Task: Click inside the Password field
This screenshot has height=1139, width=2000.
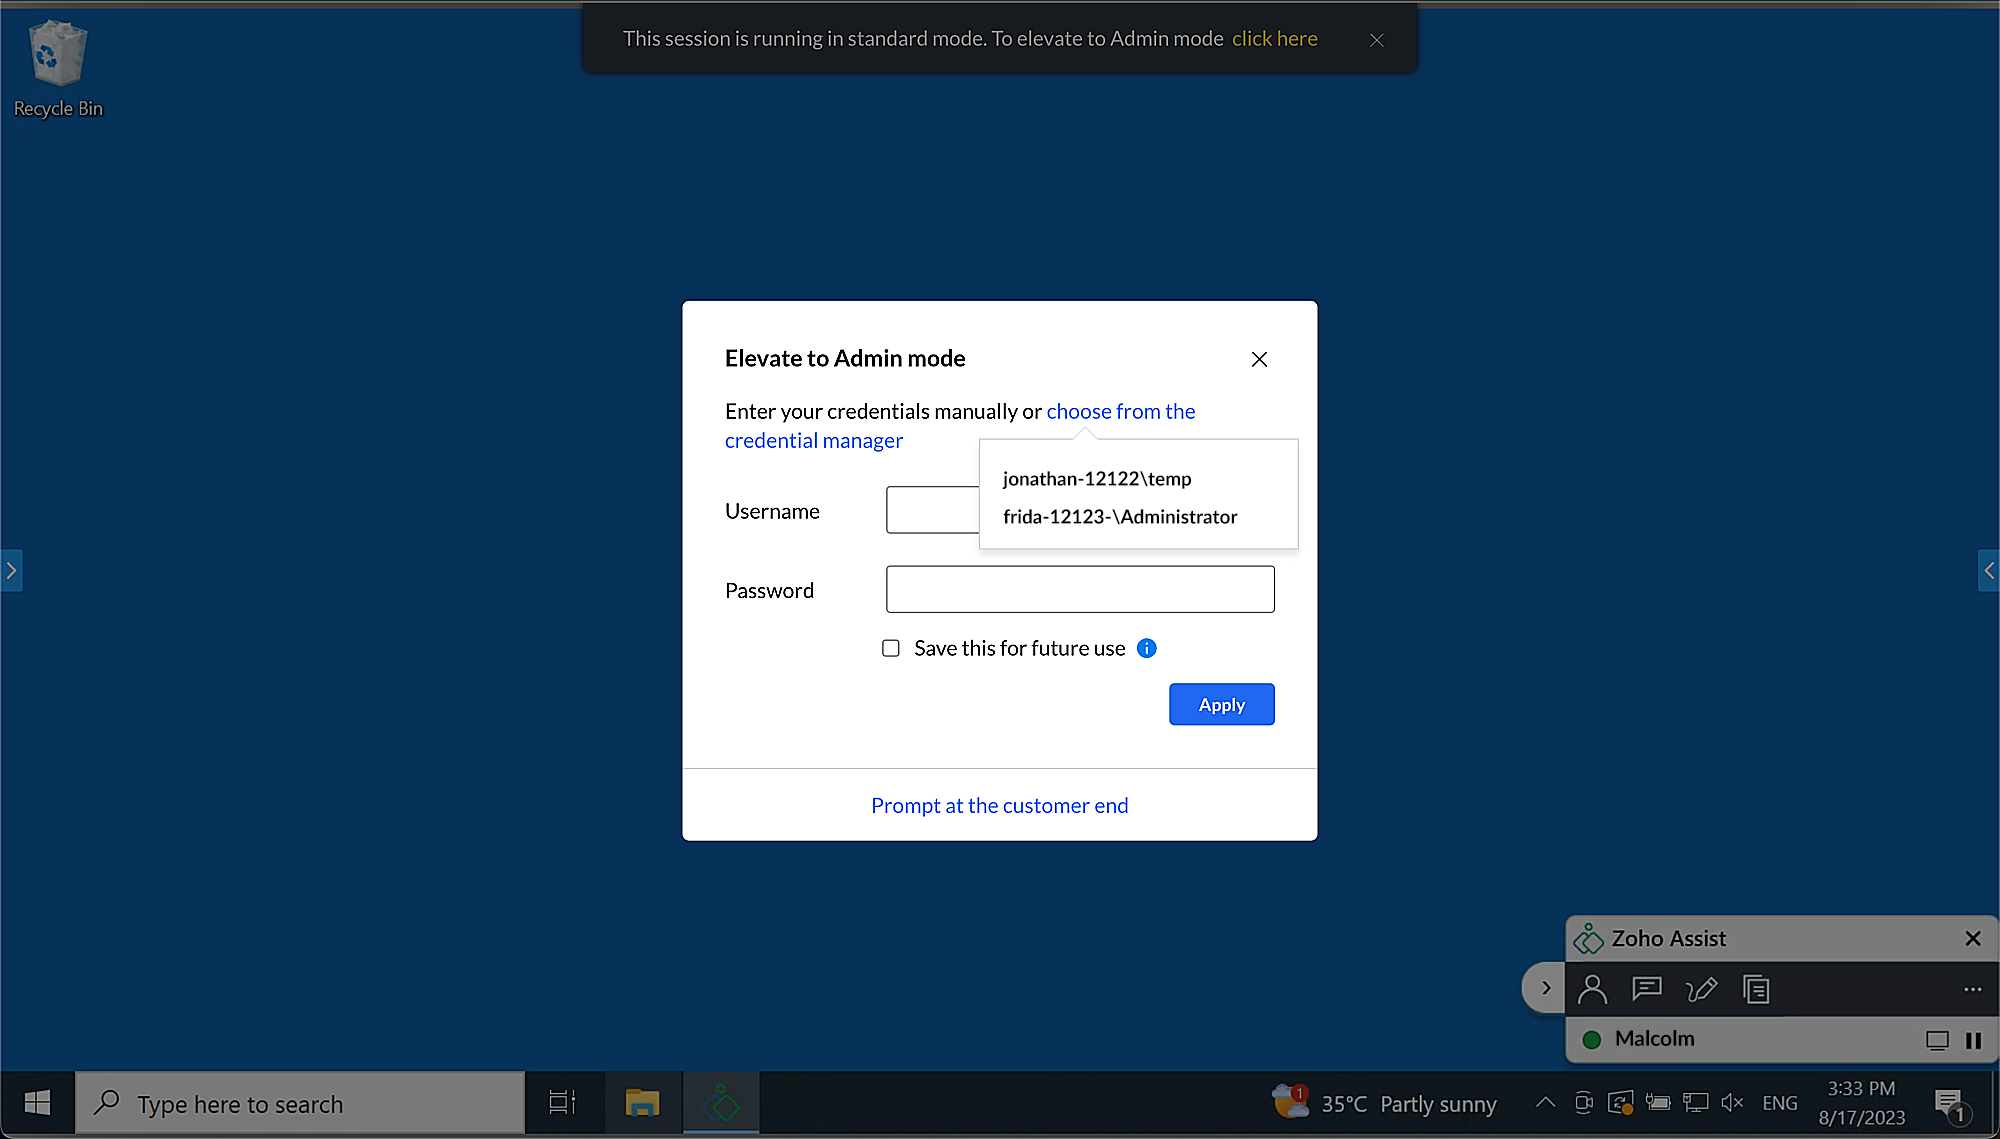Action: point(1079,589)
